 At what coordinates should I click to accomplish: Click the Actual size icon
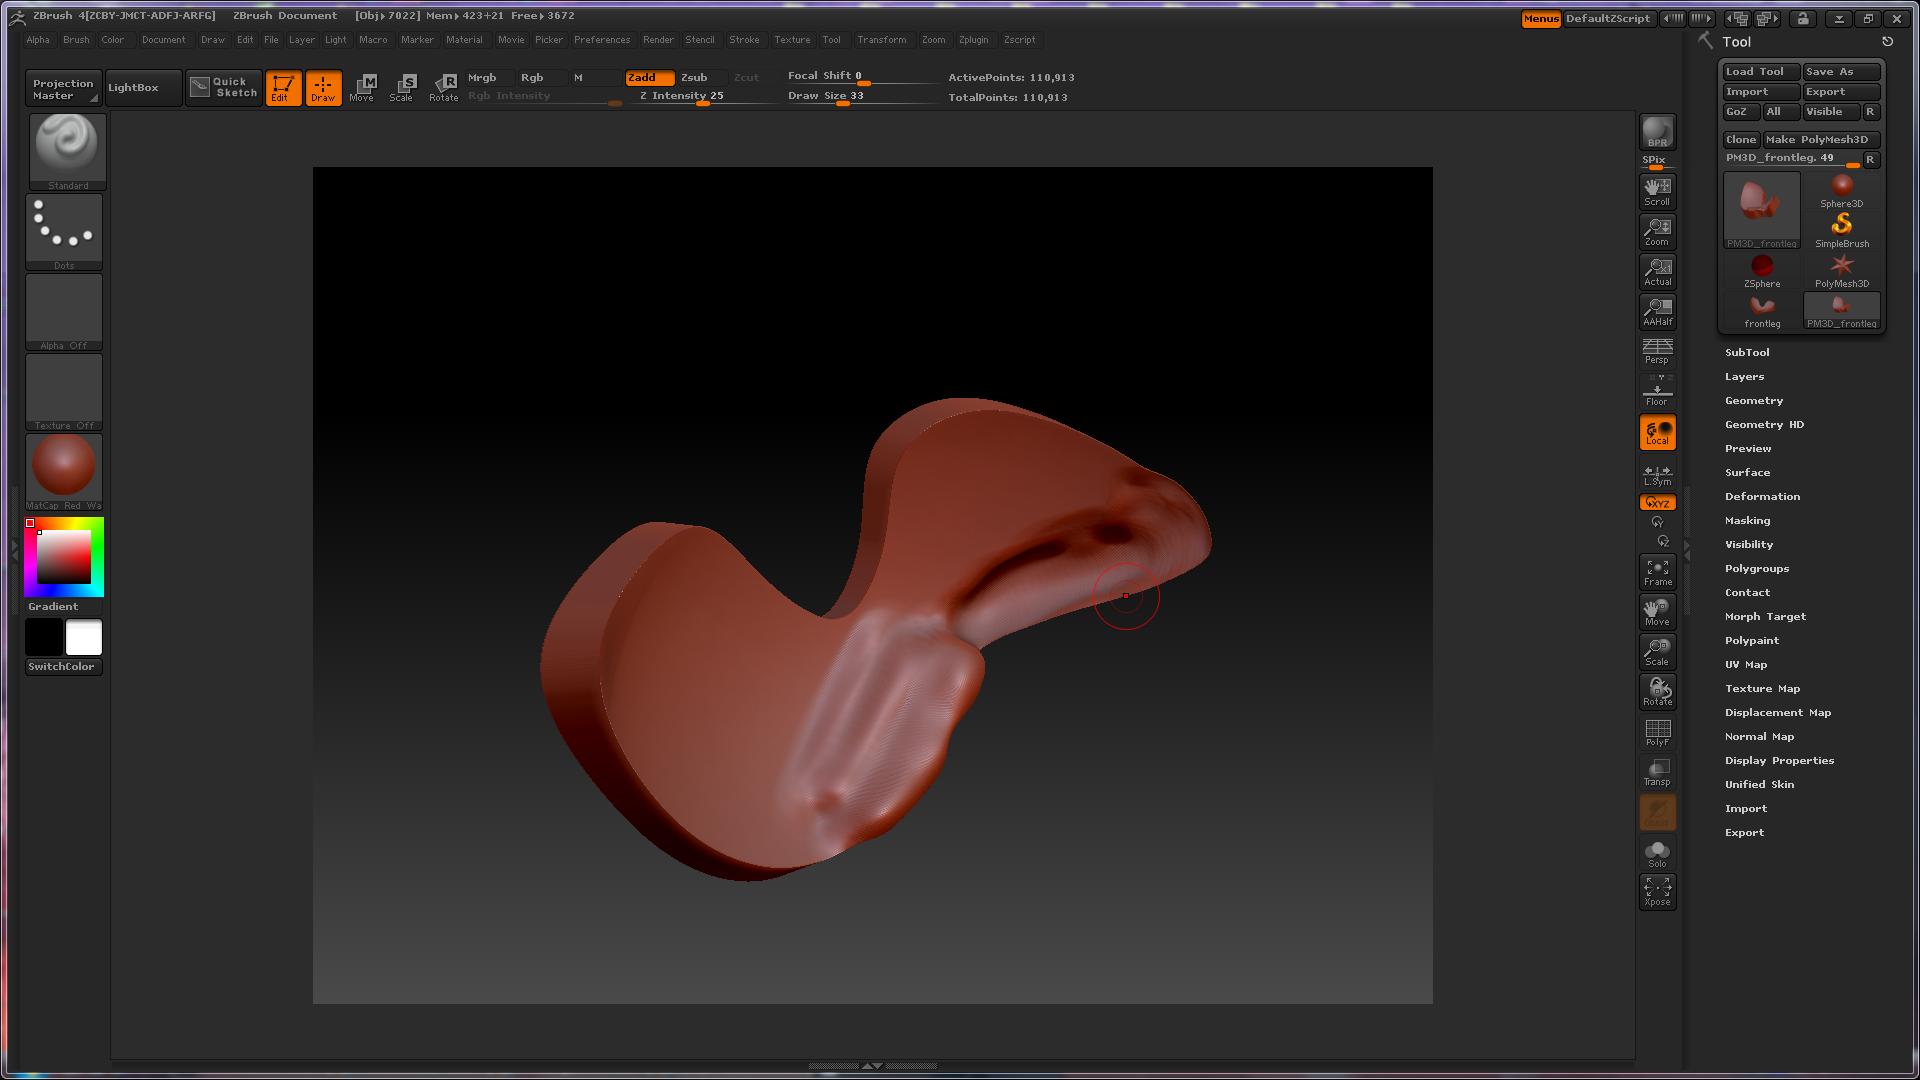pyautogui.click(x=1657, y=271)
